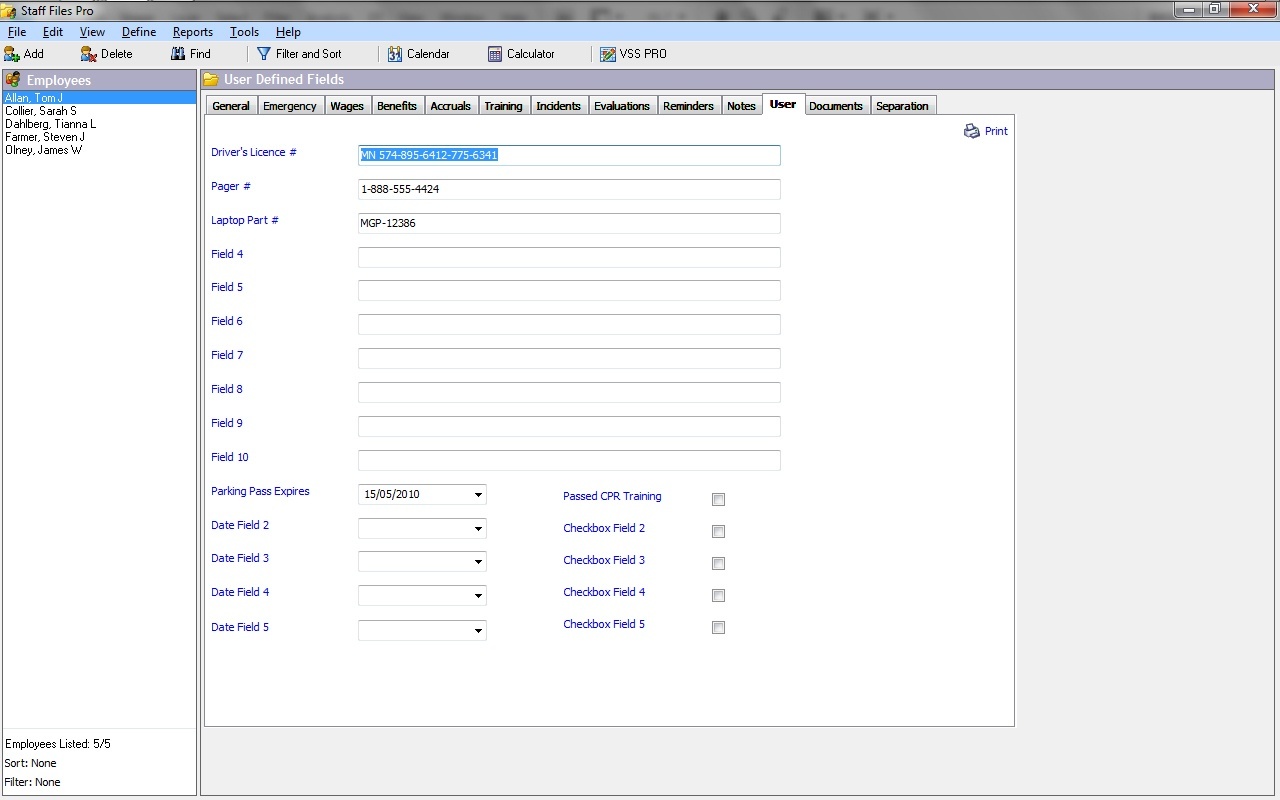Switch to the Documents tab
The image size is (1280, 800).
(836, 105)
